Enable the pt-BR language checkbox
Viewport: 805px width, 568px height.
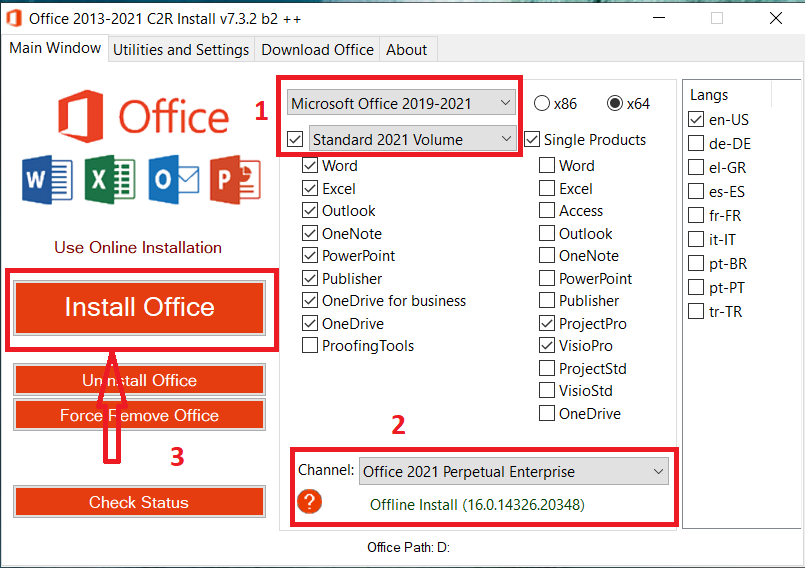[x=696, y=263]
